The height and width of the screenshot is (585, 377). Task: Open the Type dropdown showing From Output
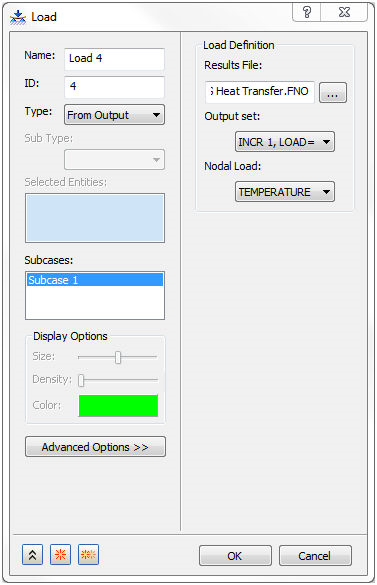click(114, 115)
